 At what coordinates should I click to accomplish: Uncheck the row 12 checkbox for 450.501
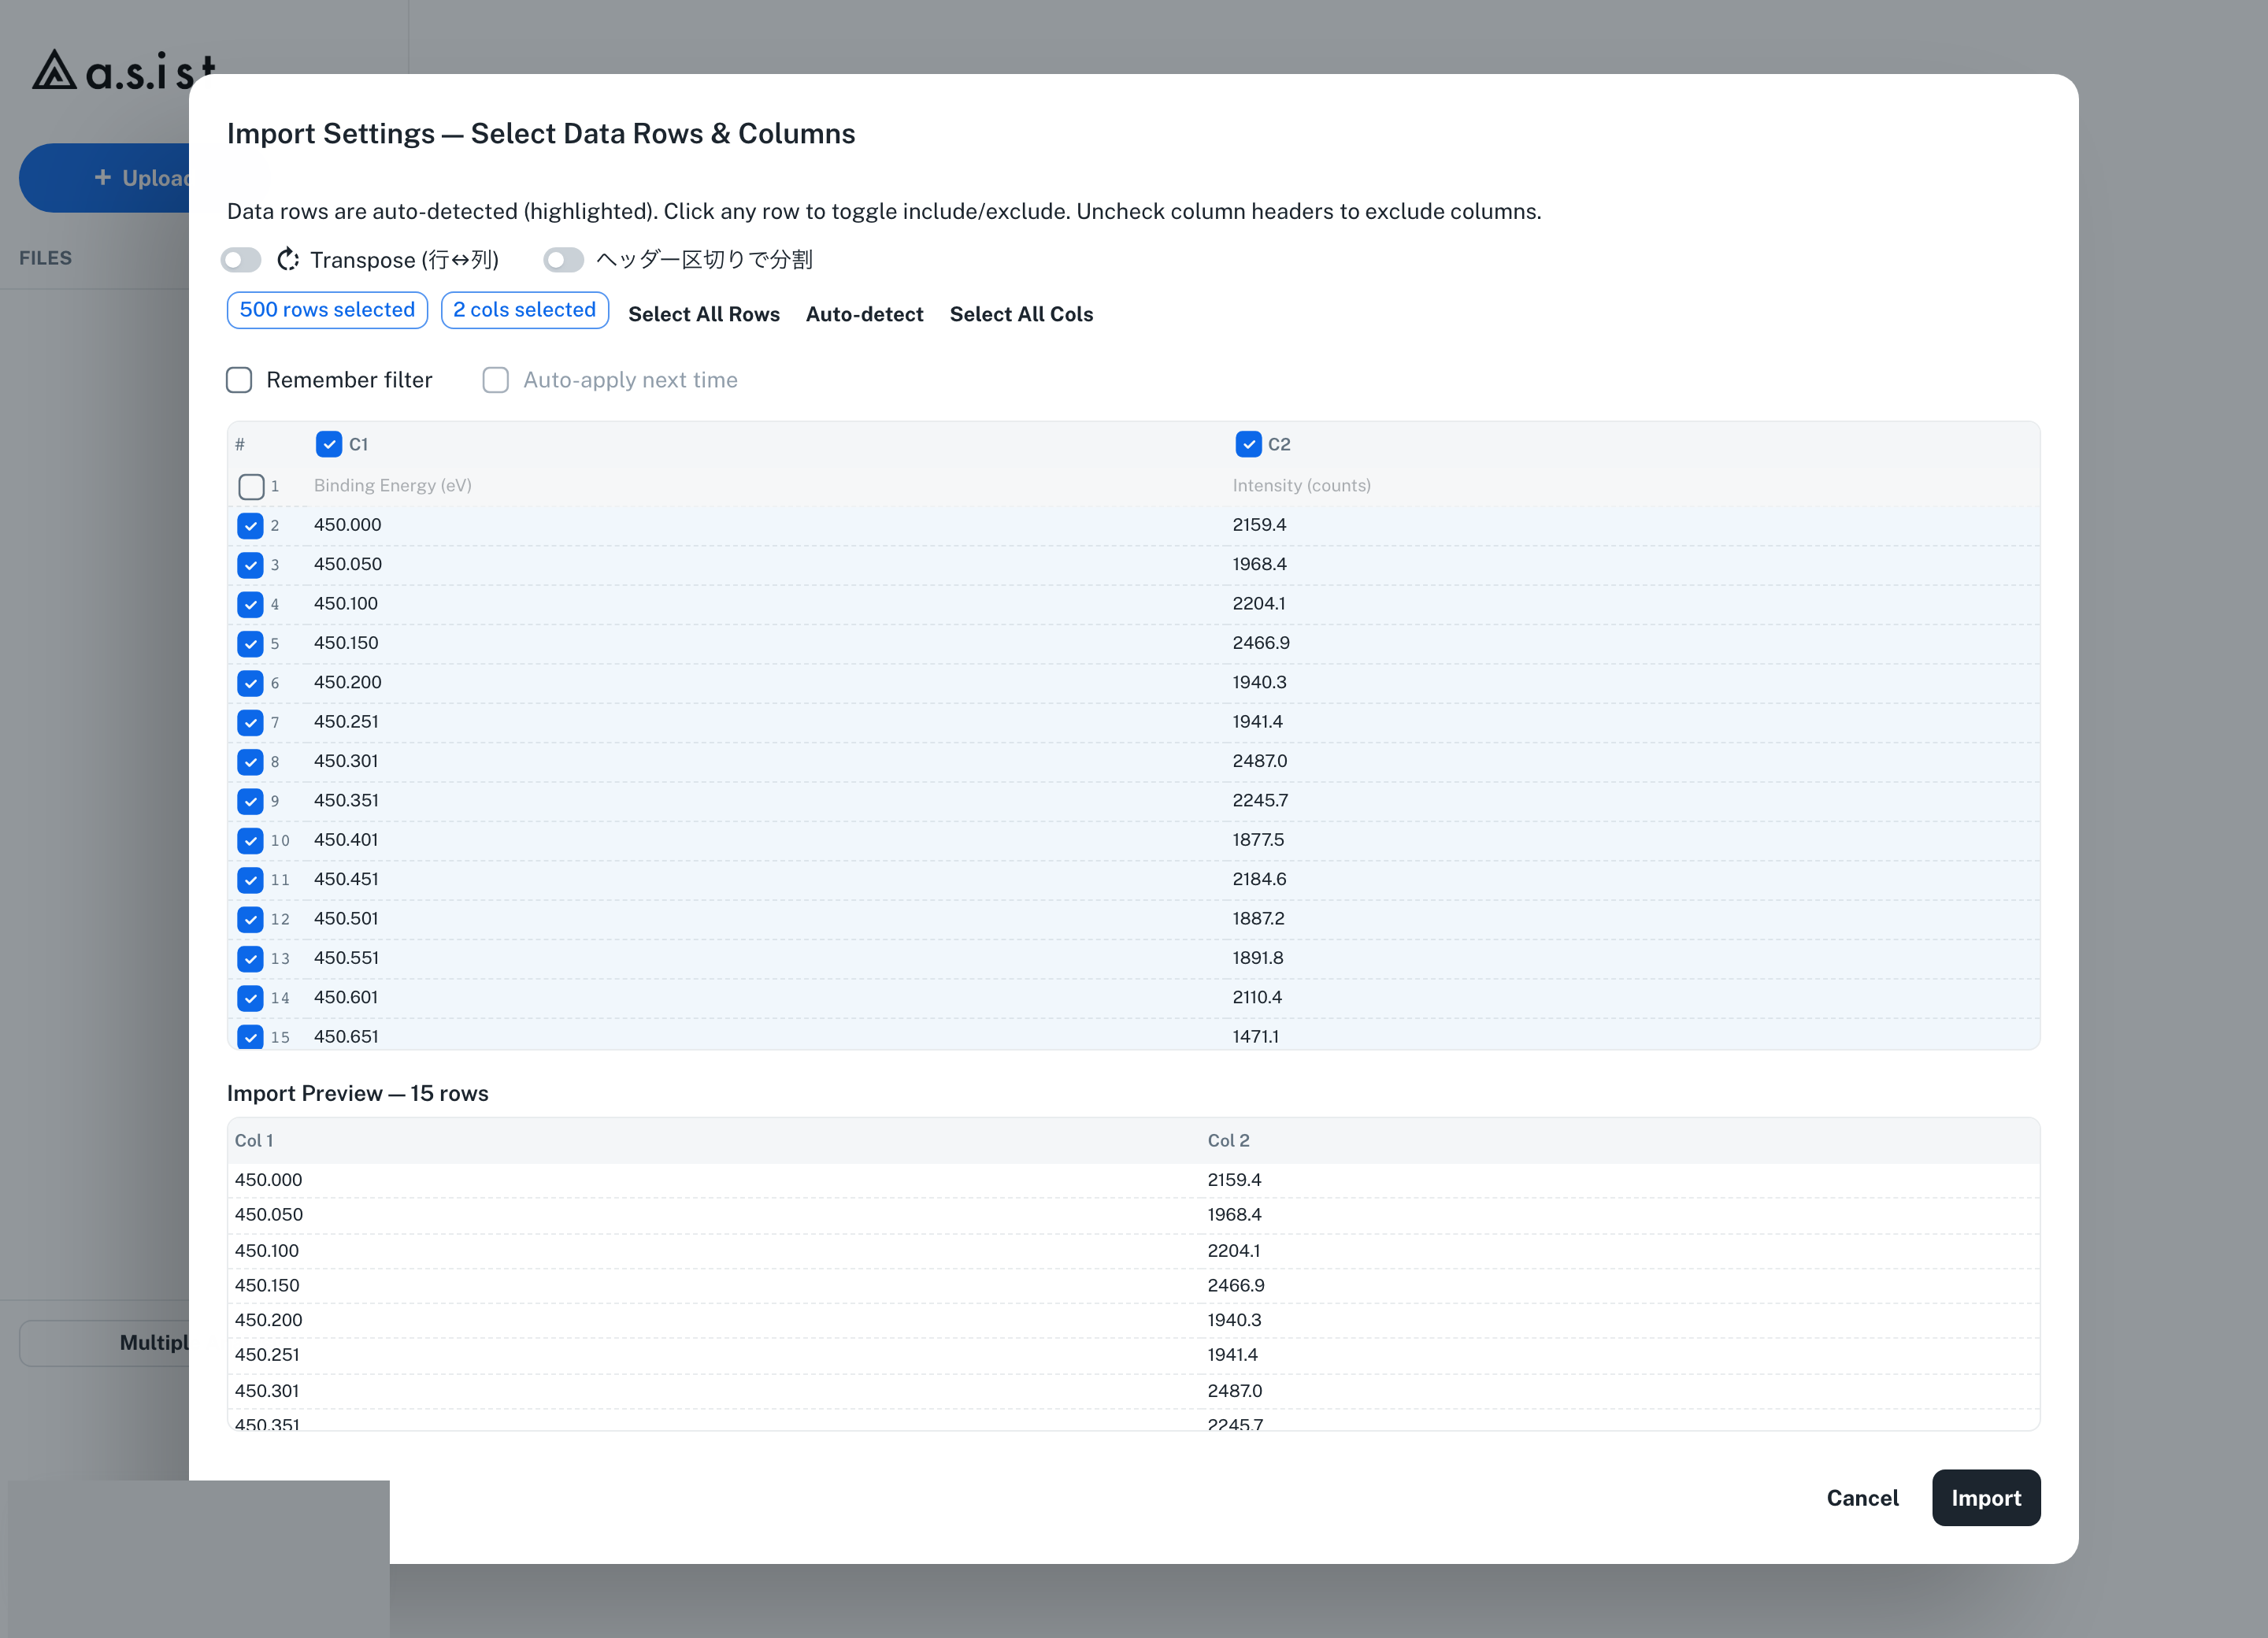click(250, 919)
